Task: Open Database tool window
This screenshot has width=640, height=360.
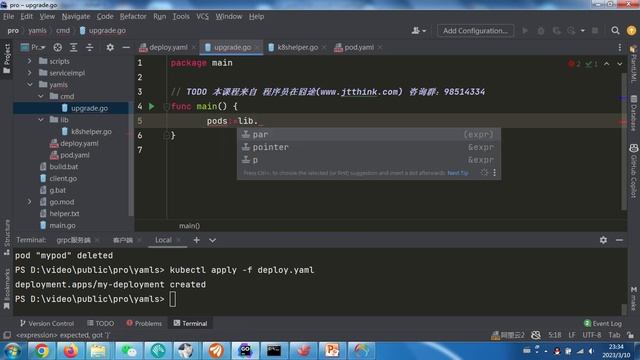Action: point(633,113)
